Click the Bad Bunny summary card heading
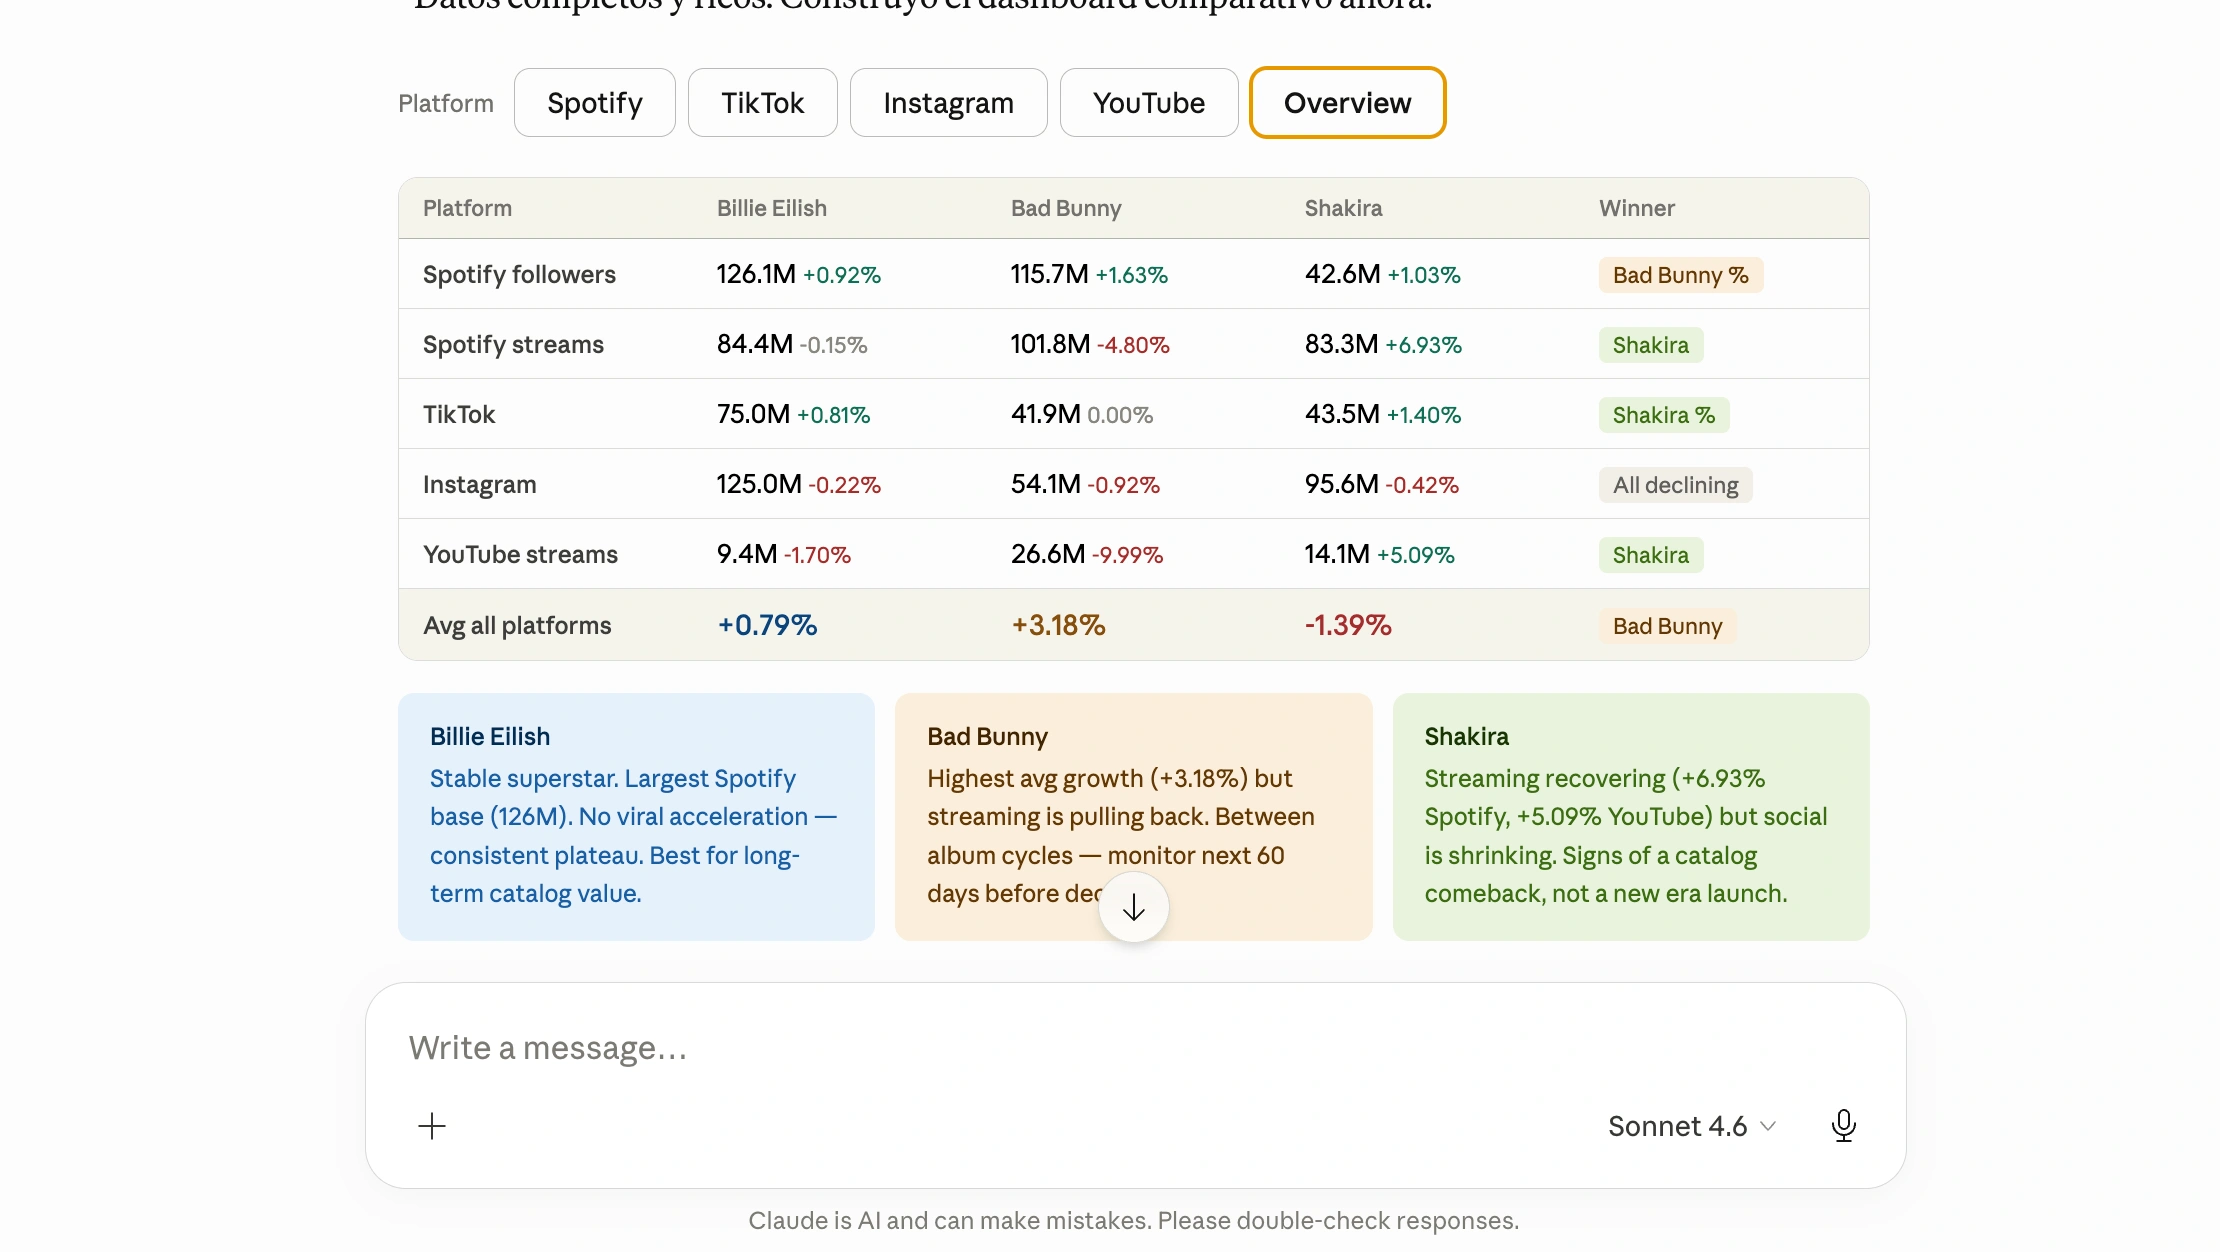The image size is (2220, 1252). (987, 737)
